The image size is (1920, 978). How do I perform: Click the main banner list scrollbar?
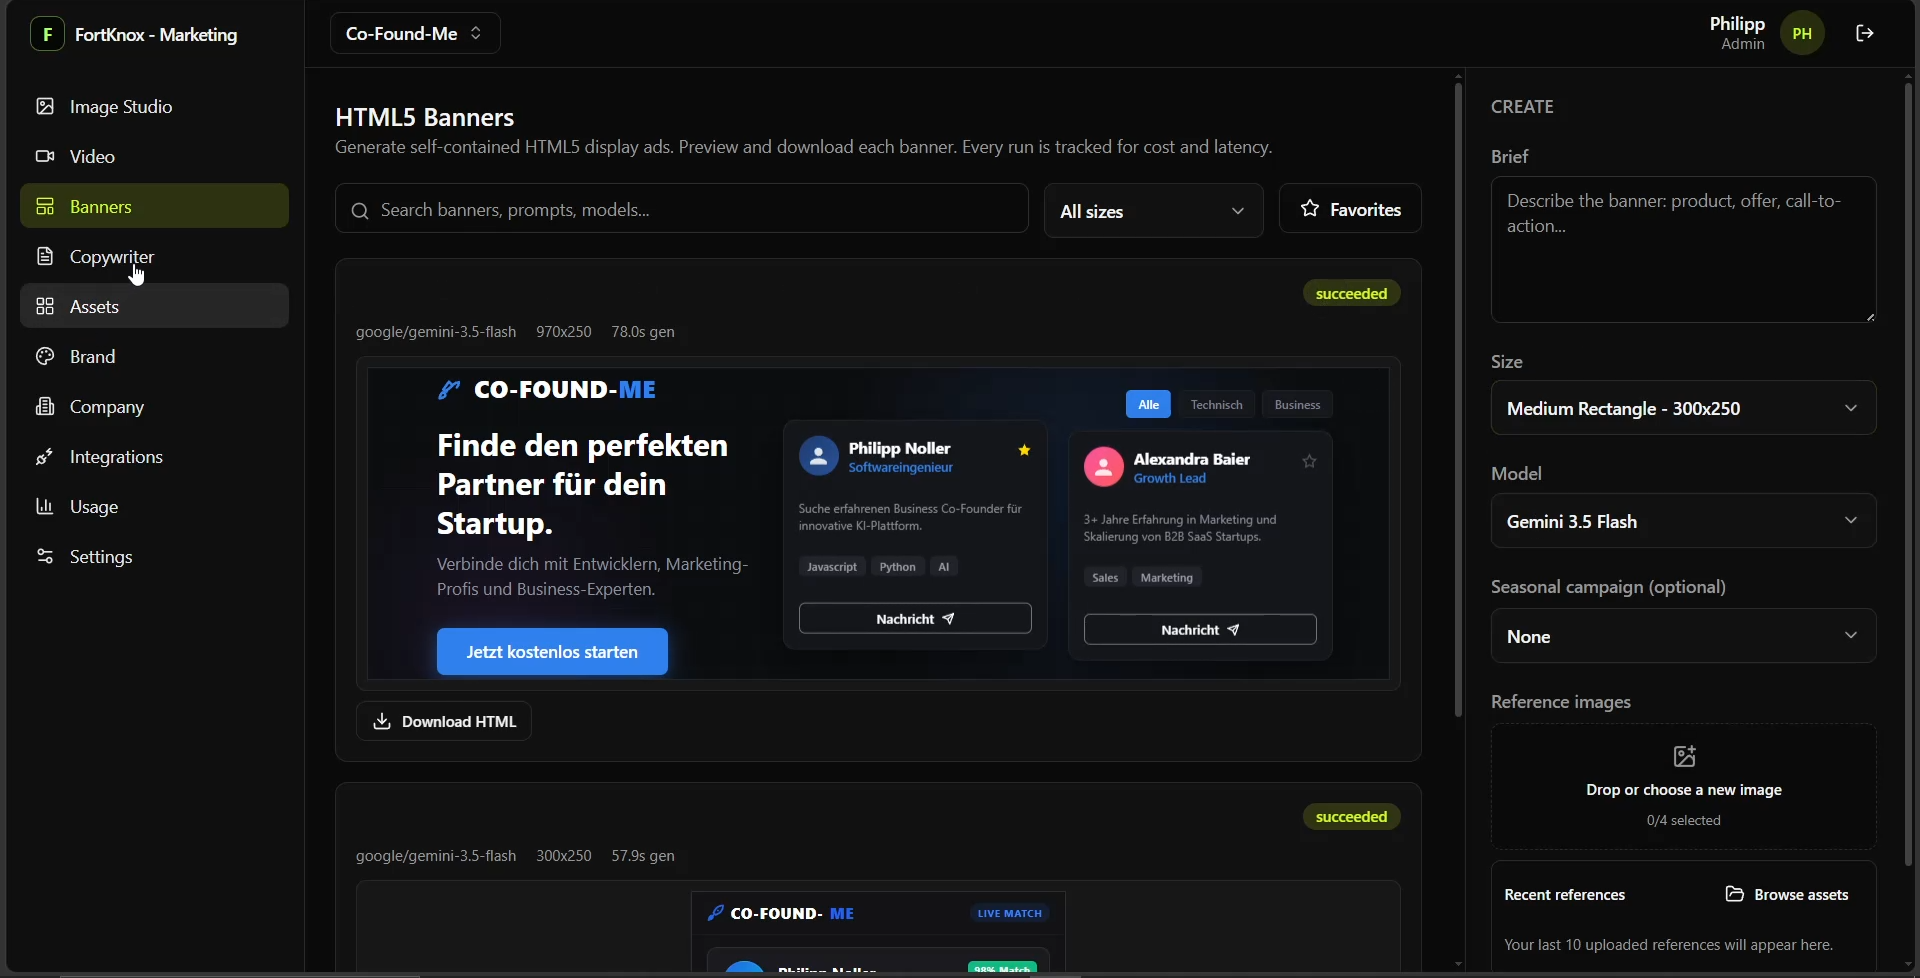[1459, 400]
